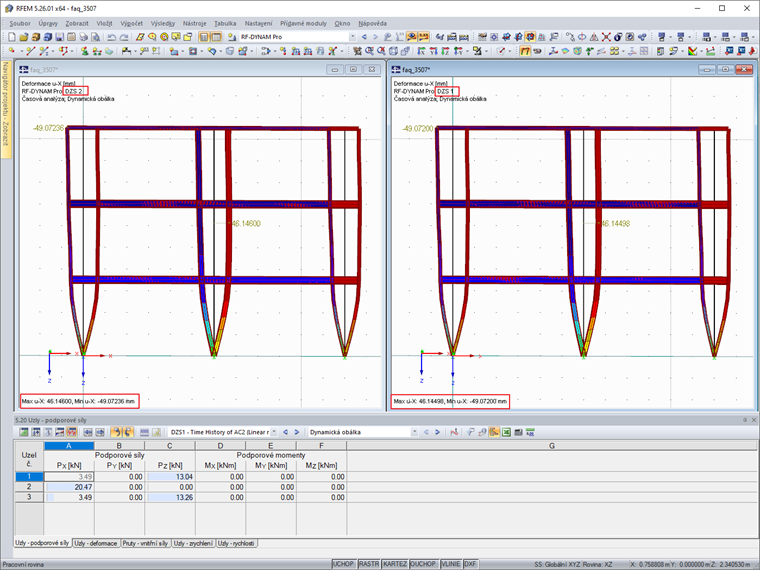Image resolution: width=760 pixels, height=570 pixels.
Task: Select the new line tool icon
Action: coord(31,51)
